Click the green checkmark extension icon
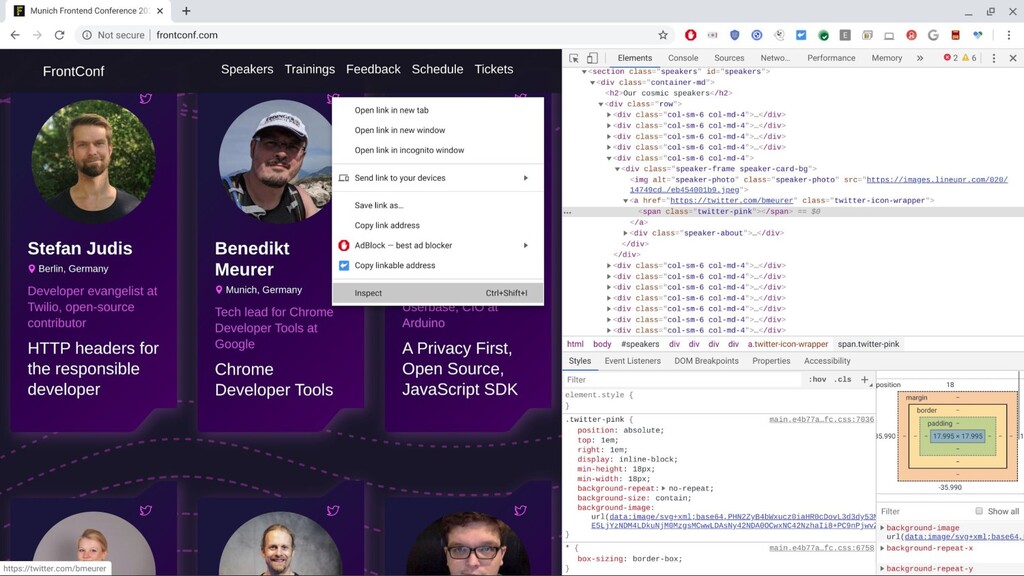This screenshot has height=576, width=1024. tap(824, 35)
